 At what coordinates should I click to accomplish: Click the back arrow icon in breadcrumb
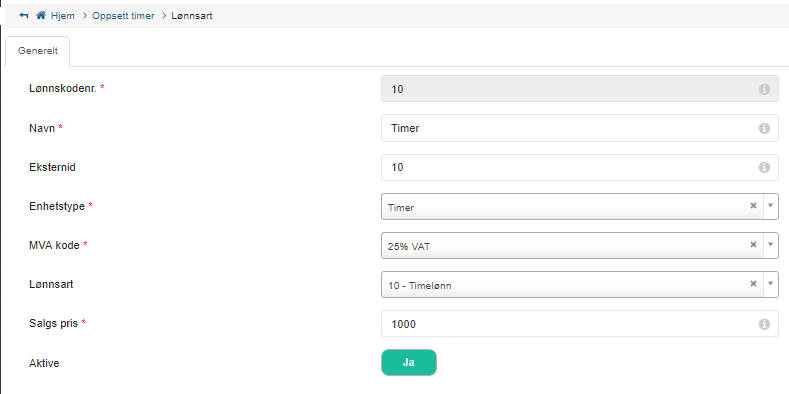(24, 16)
